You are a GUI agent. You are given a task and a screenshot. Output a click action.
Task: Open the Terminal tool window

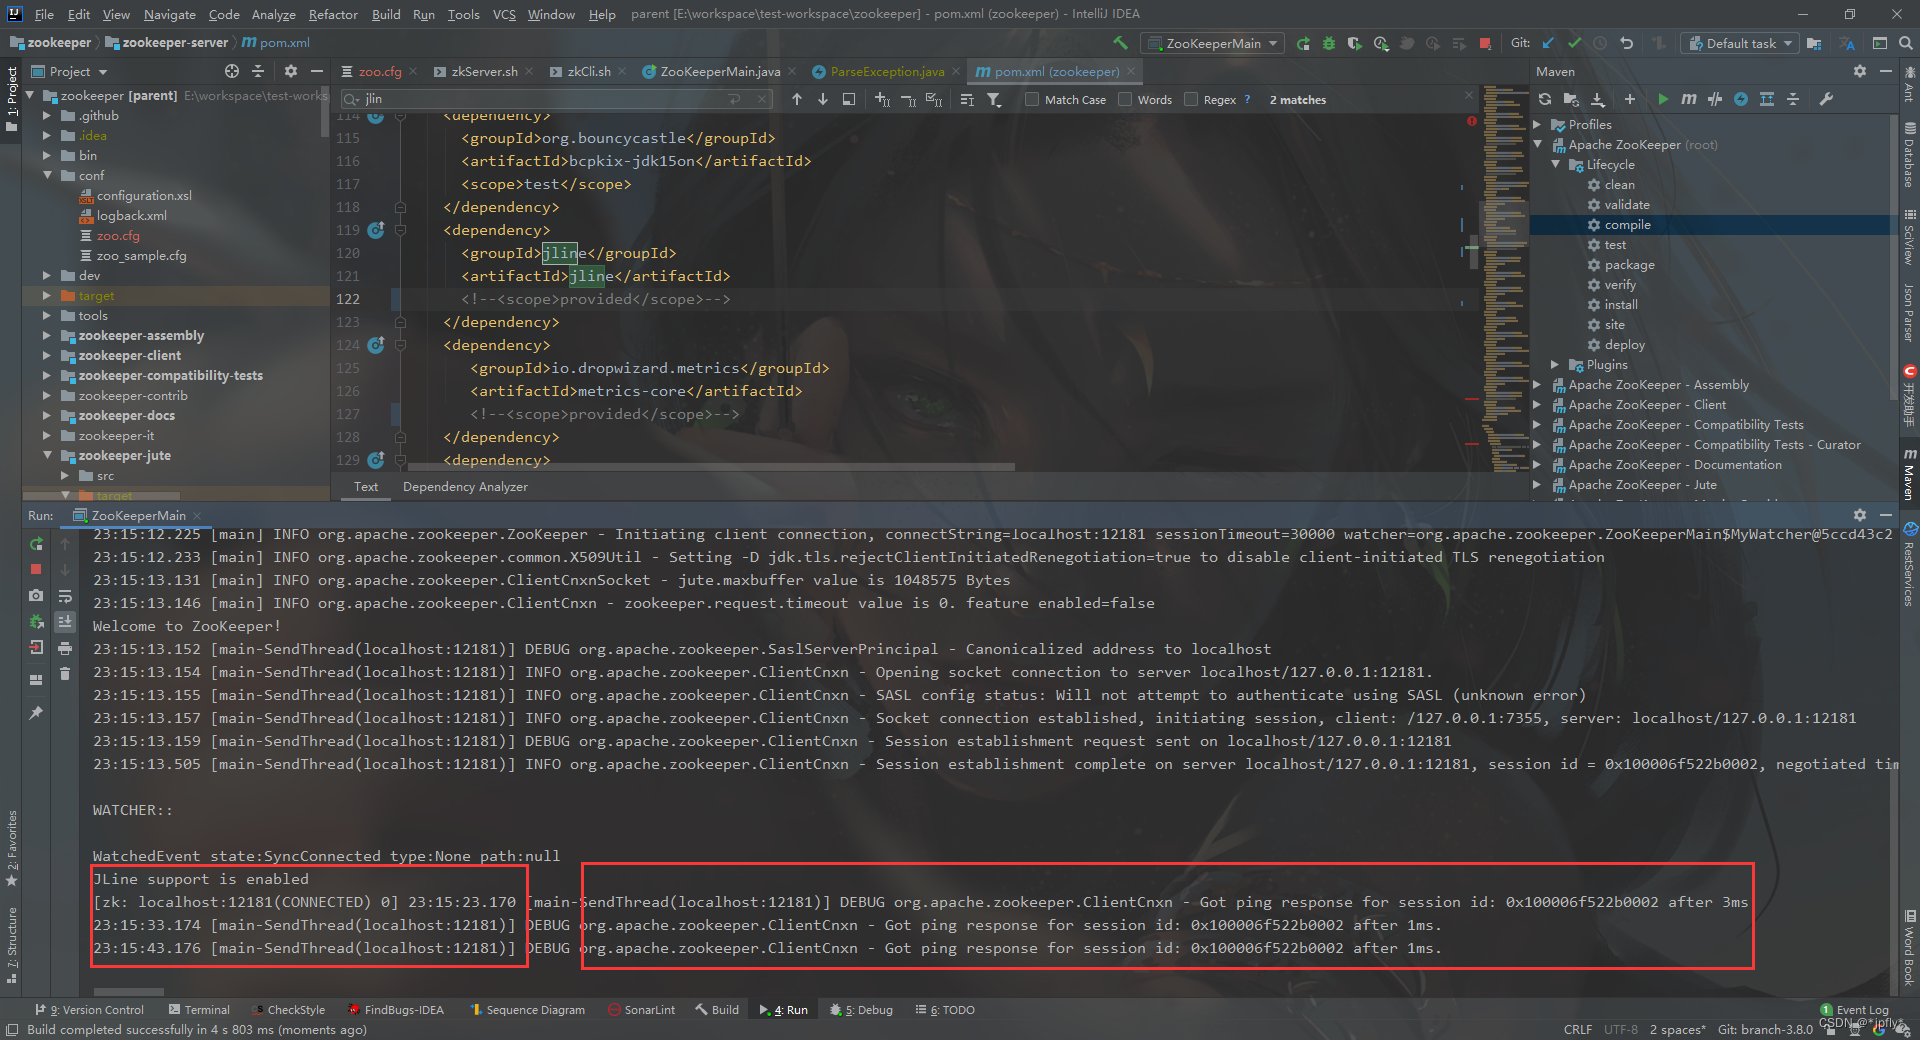coord(199,1010)
